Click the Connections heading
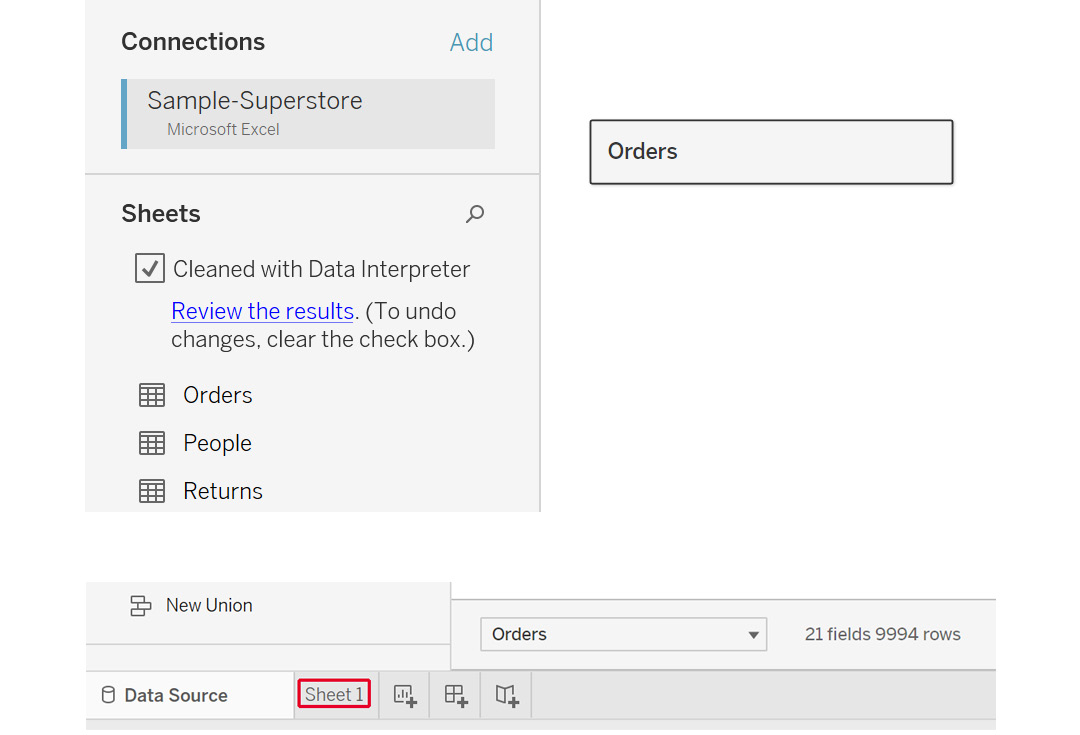 [x=193, y=42]
